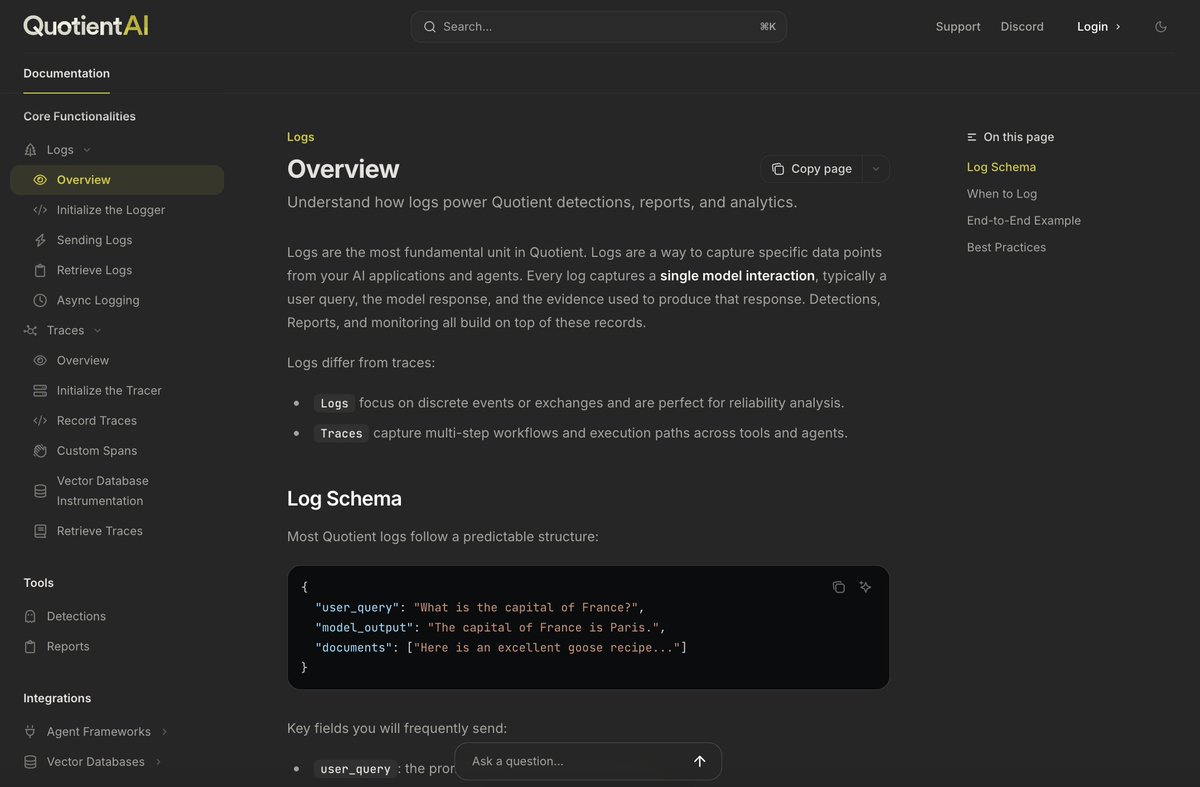Open the Discord link
1200x787 pixels.
[1022, 27]
